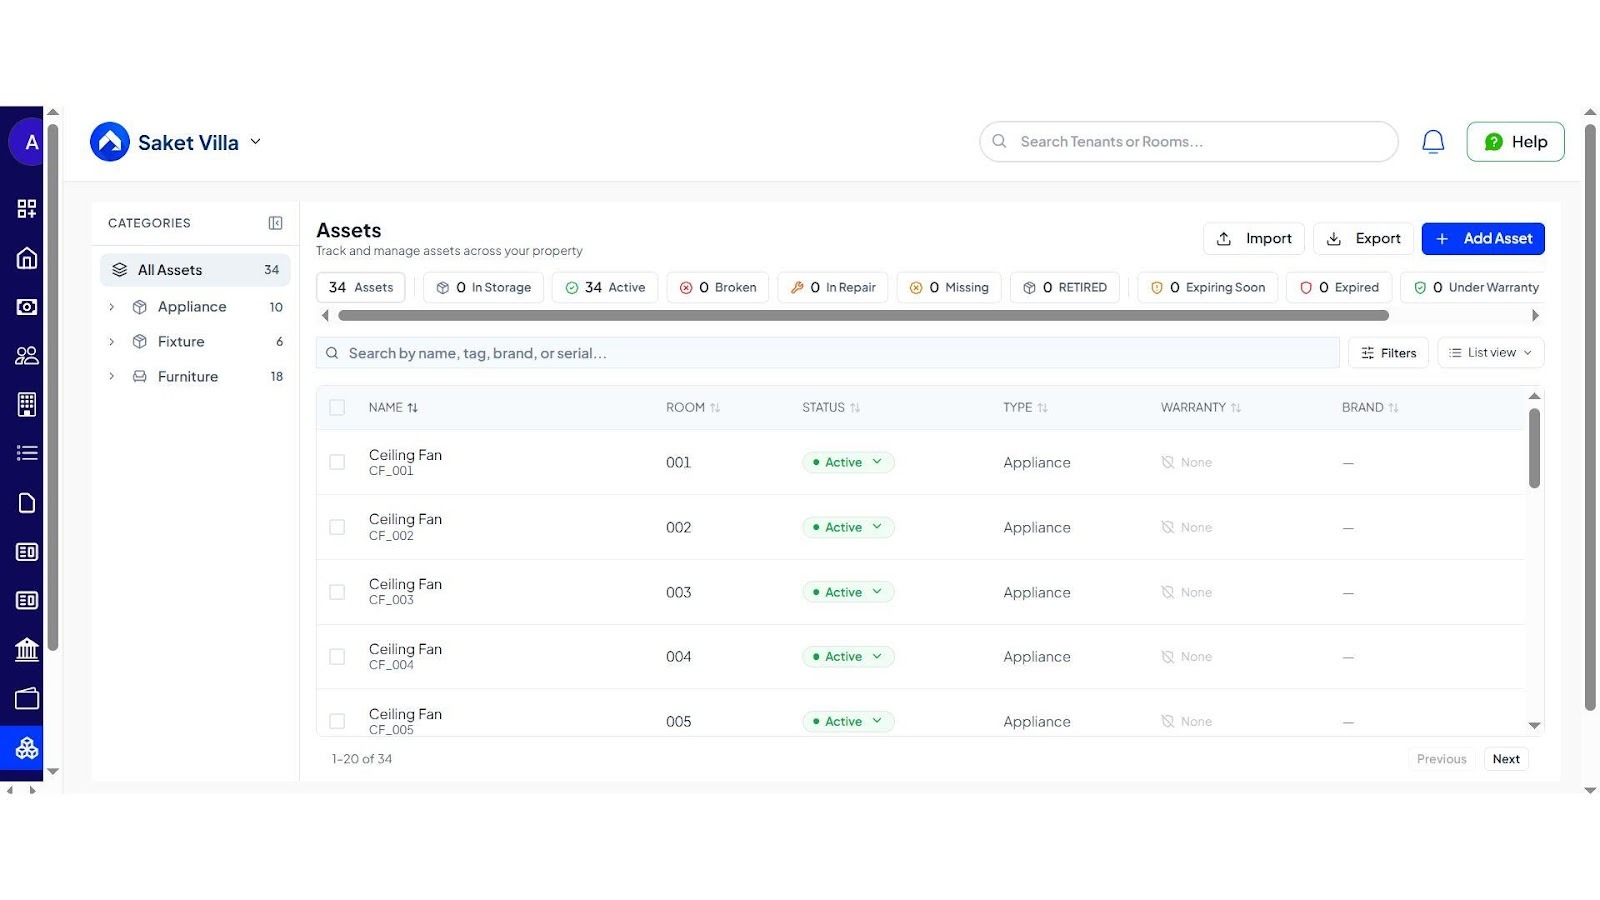
Task: Check the Ceiling Fan CF_001 checkbox
Action: click(x=337, y=462)
